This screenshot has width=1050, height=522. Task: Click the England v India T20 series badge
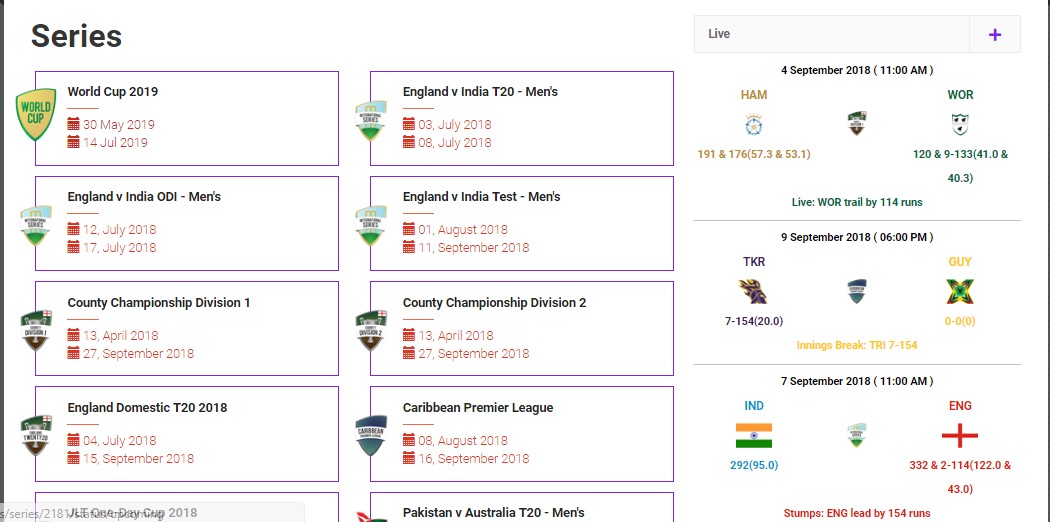(x=371, y=119)
